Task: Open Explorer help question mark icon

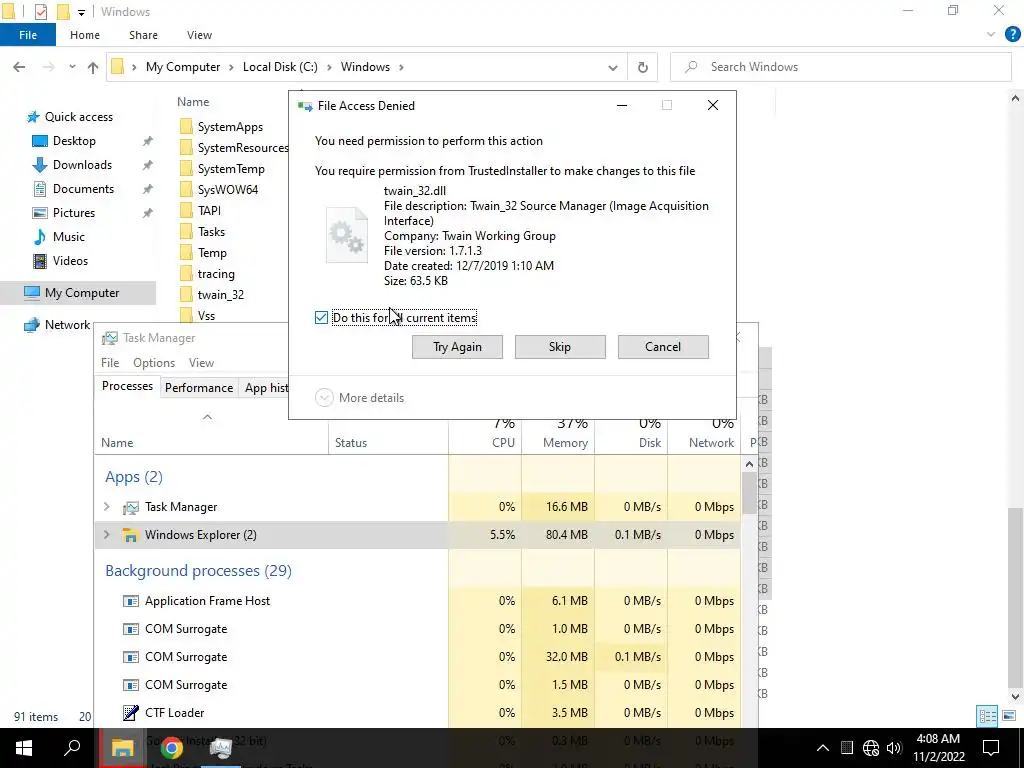Action: coord(1012,35)
